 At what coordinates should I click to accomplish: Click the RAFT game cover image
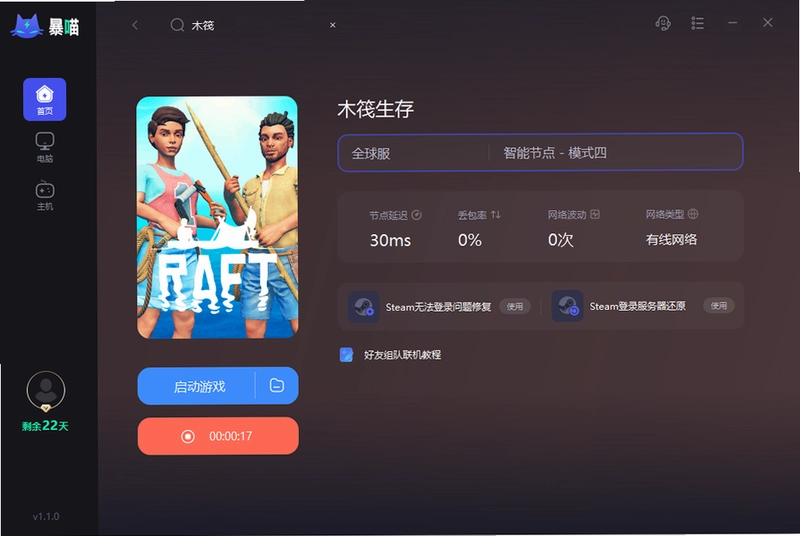(x=217, y=217)
